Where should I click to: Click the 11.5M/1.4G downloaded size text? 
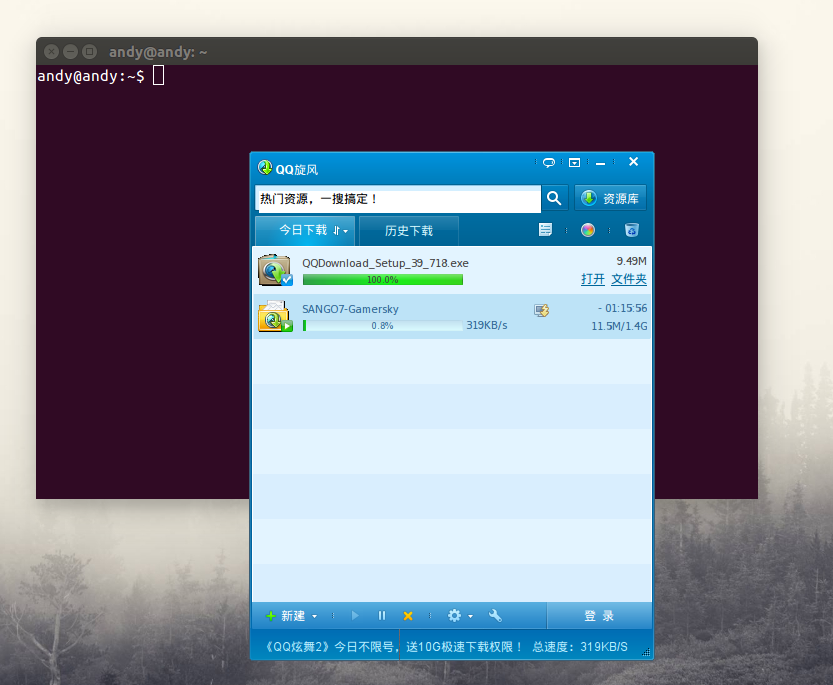(619, 326)
